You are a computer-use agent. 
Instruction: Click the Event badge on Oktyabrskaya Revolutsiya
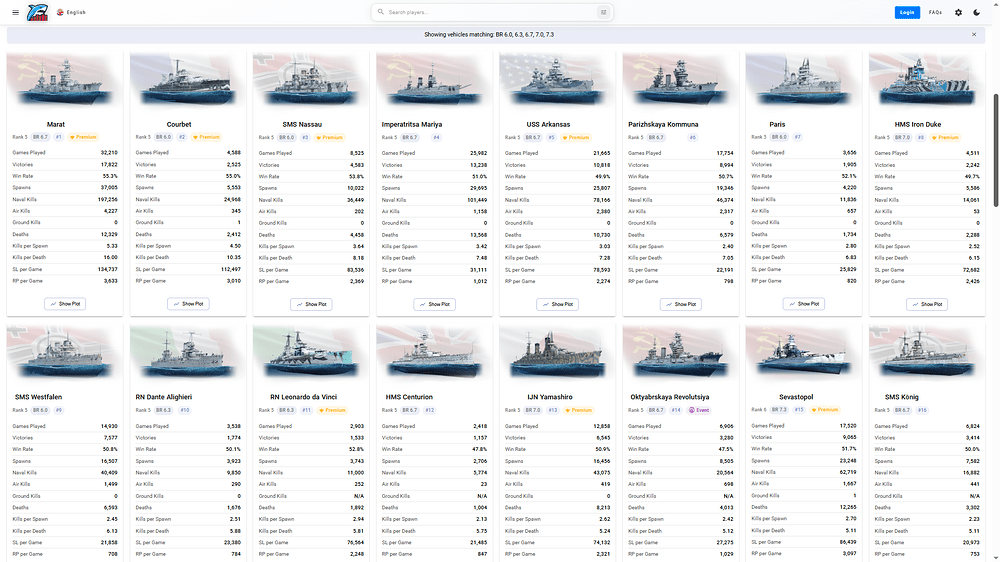[x=699, y=410]
